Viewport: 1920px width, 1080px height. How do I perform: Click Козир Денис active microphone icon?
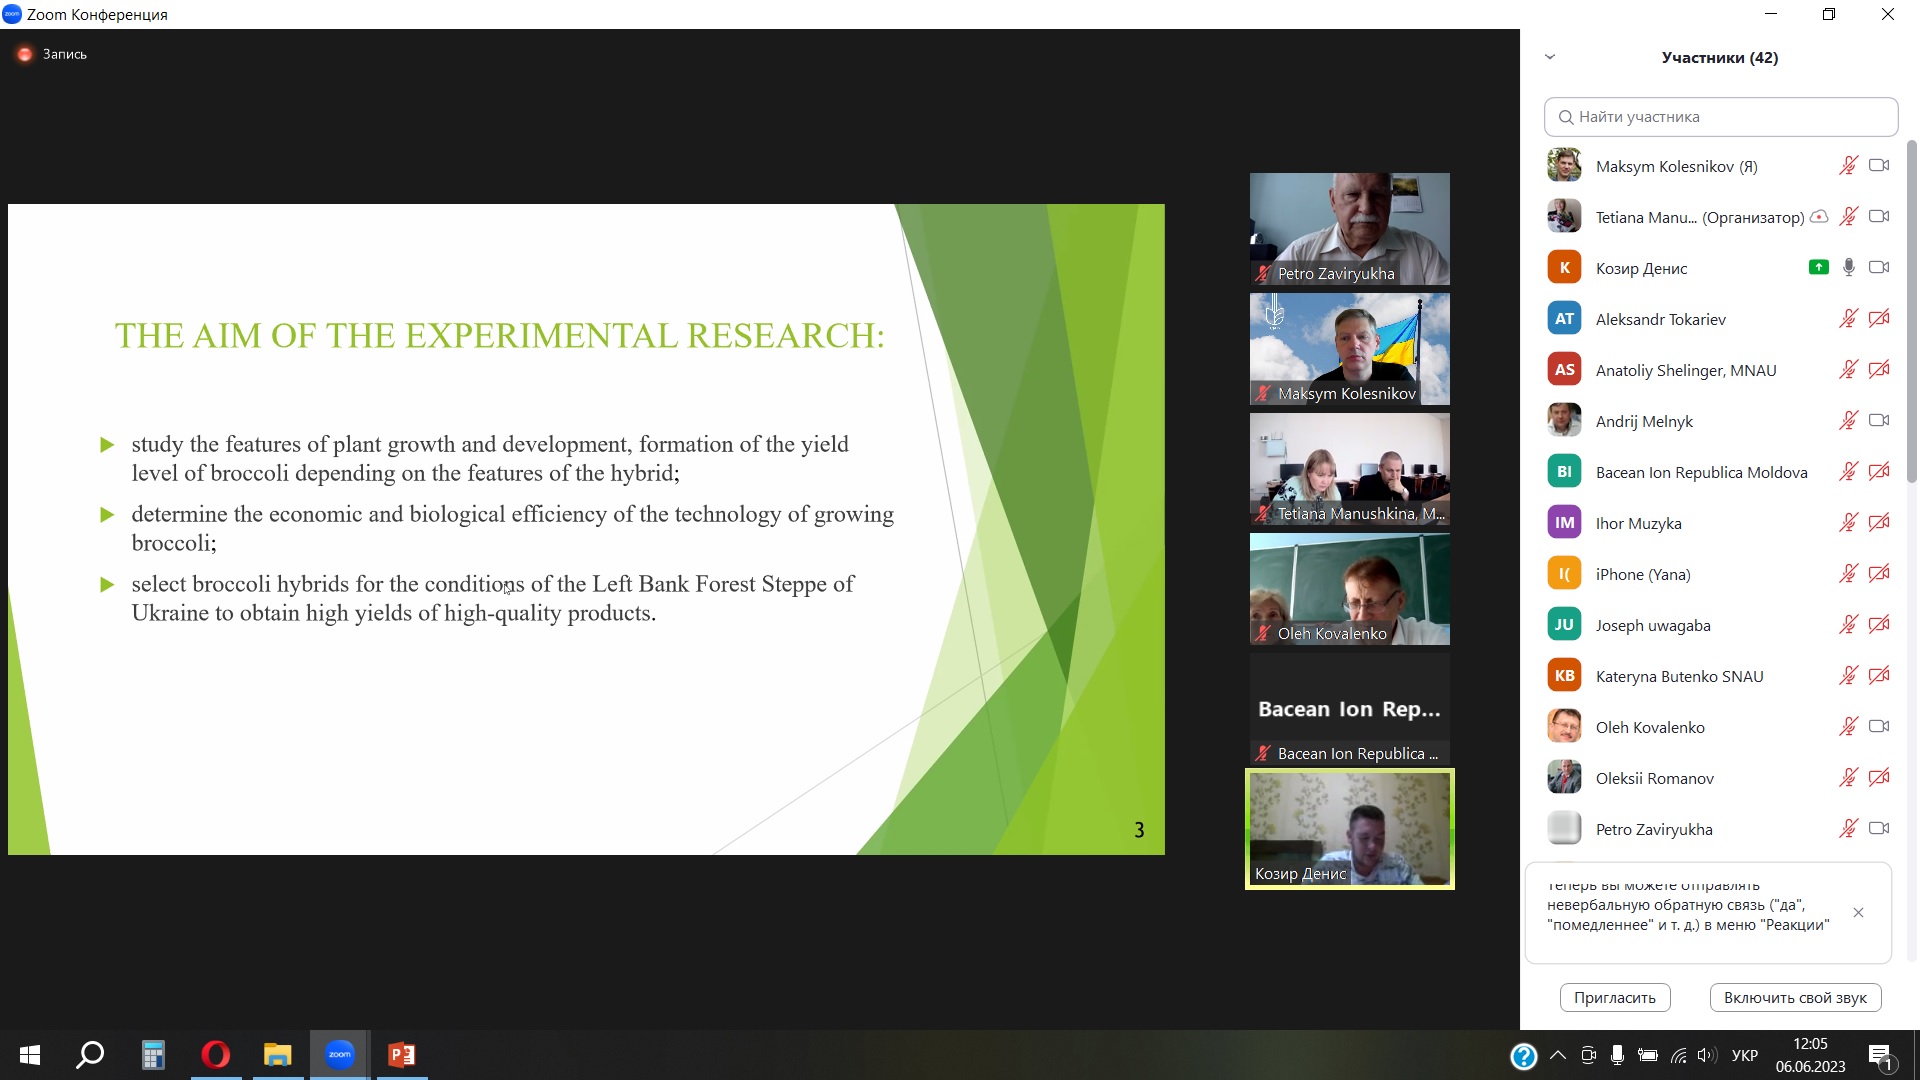click(x=1848, y=267)
